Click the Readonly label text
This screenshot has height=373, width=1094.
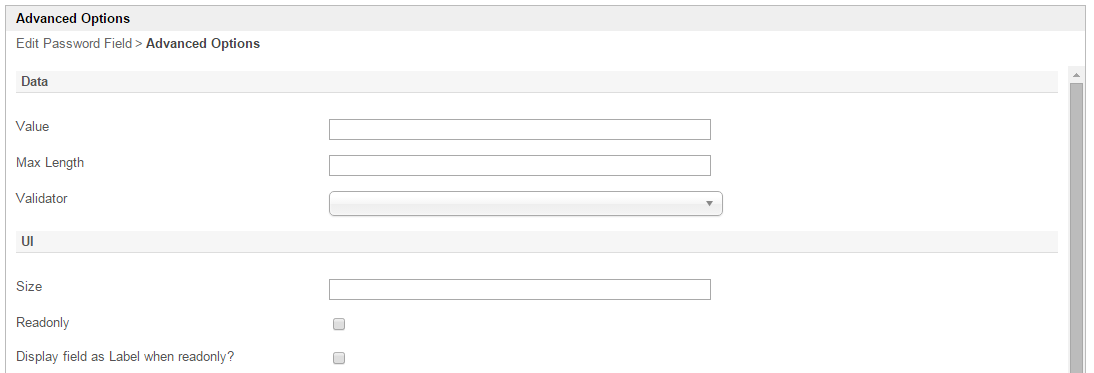coord(43,323)
